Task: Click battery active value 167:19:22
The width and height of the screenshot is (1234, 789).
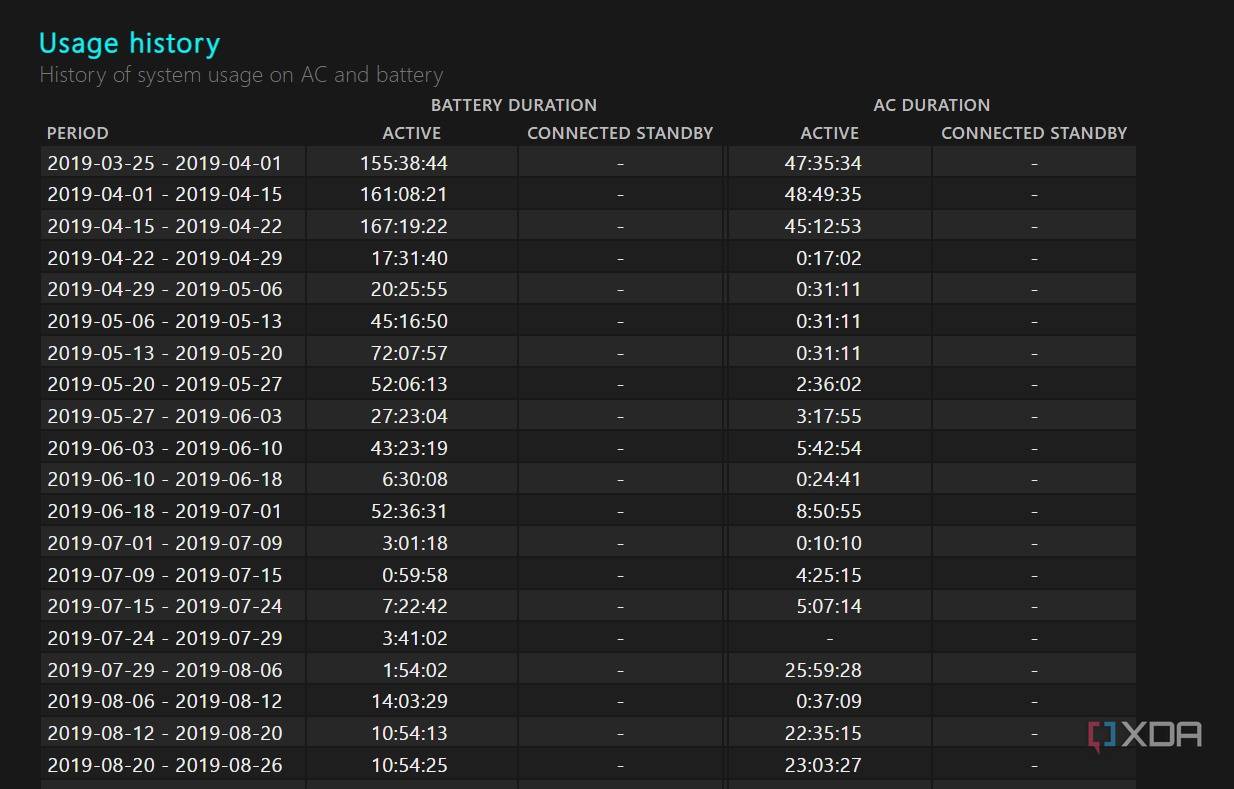Action: (404, 226)
